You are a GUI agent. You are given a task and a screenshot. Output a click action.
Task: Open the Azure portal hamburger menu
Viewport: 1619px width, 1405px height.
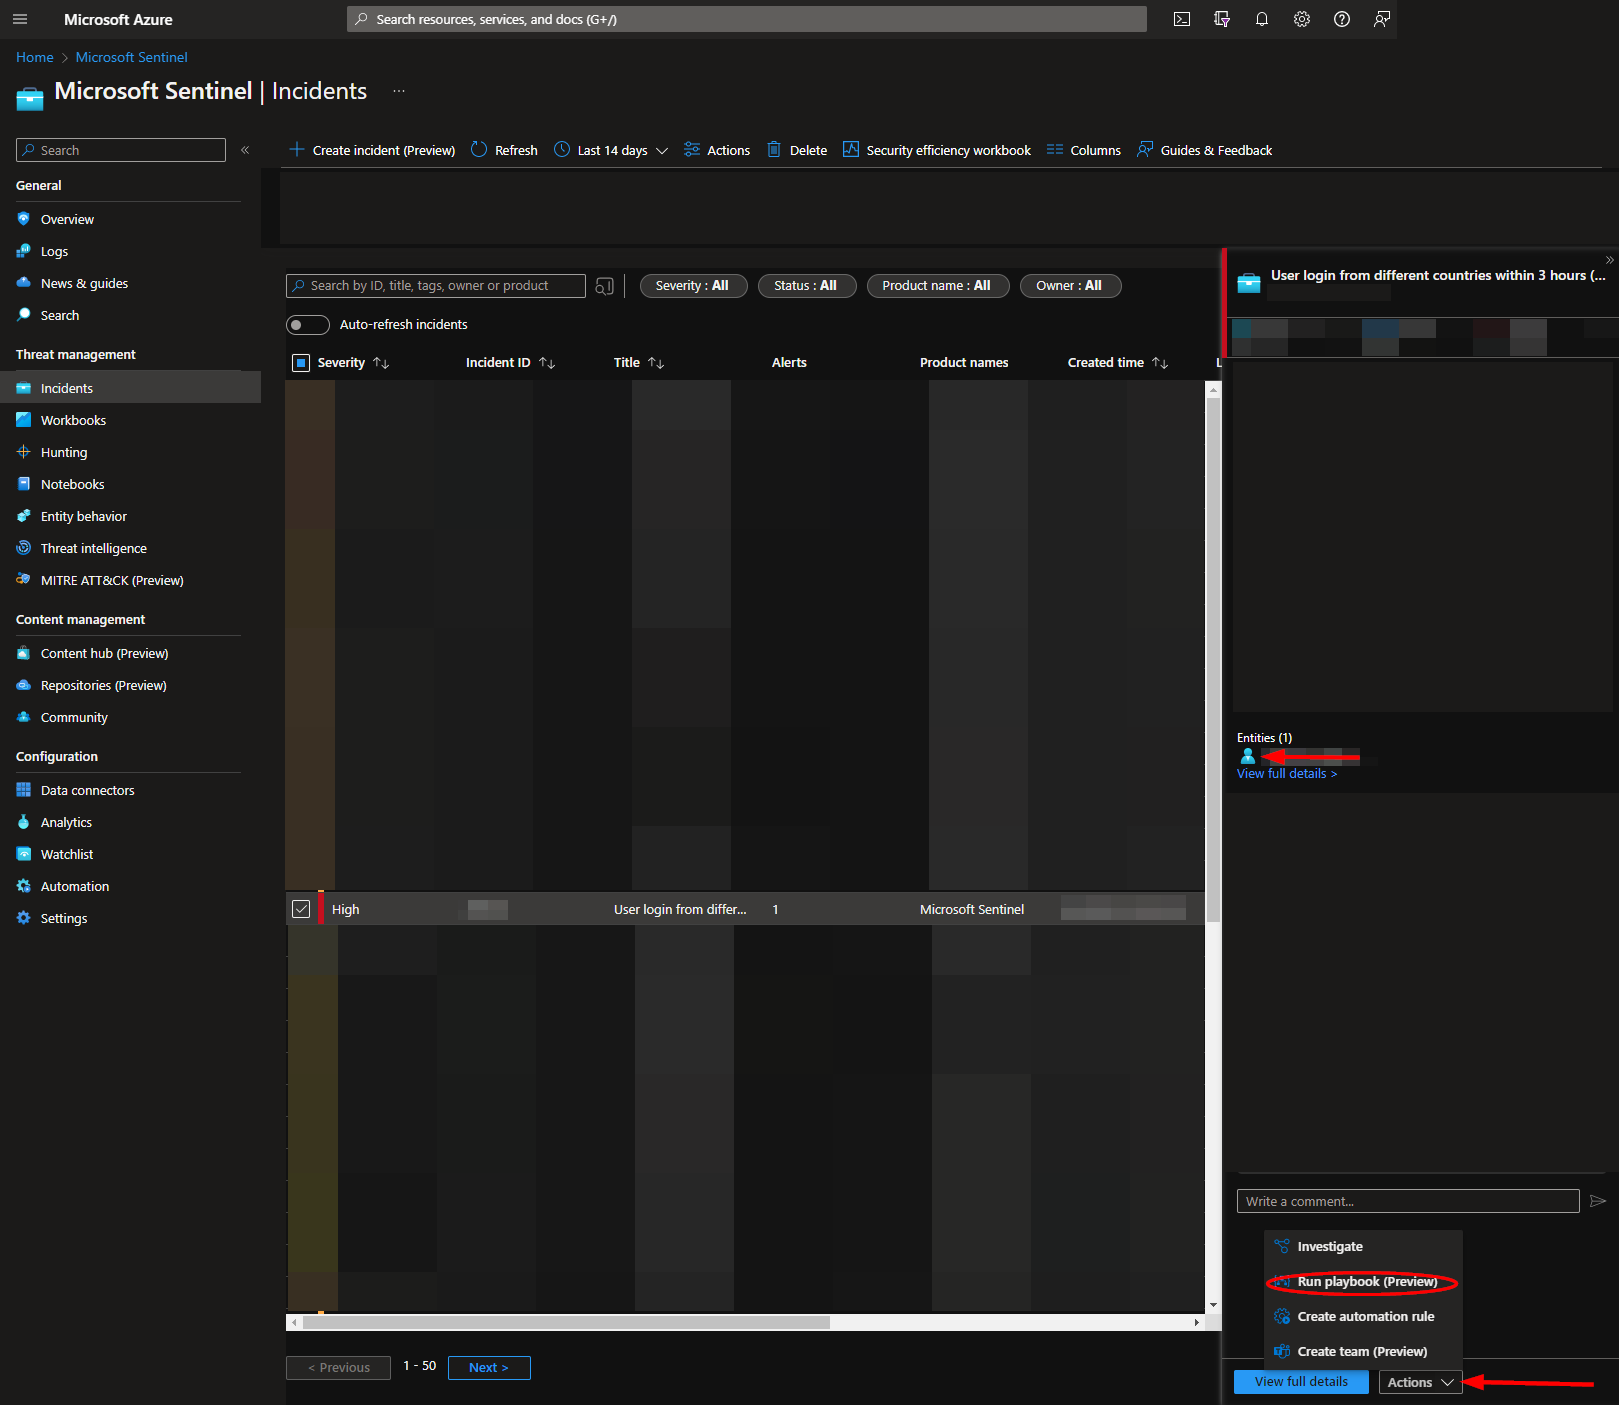20,19
